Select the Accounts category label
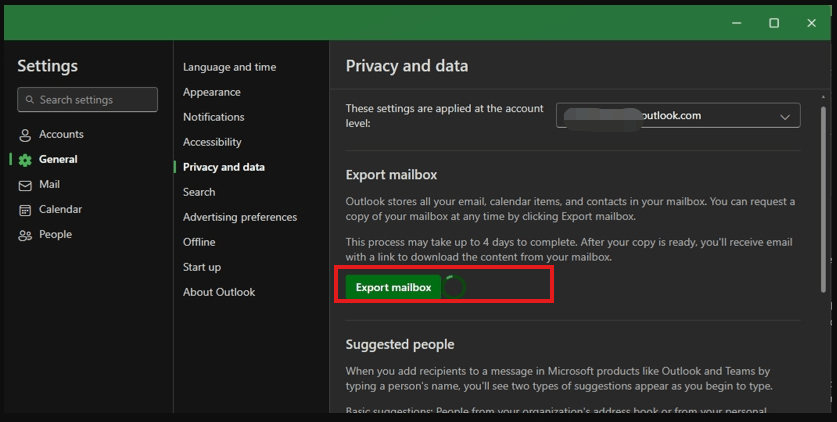Image resolution: width=837 pixels, height=422 pixels. [x=61, y=134]
